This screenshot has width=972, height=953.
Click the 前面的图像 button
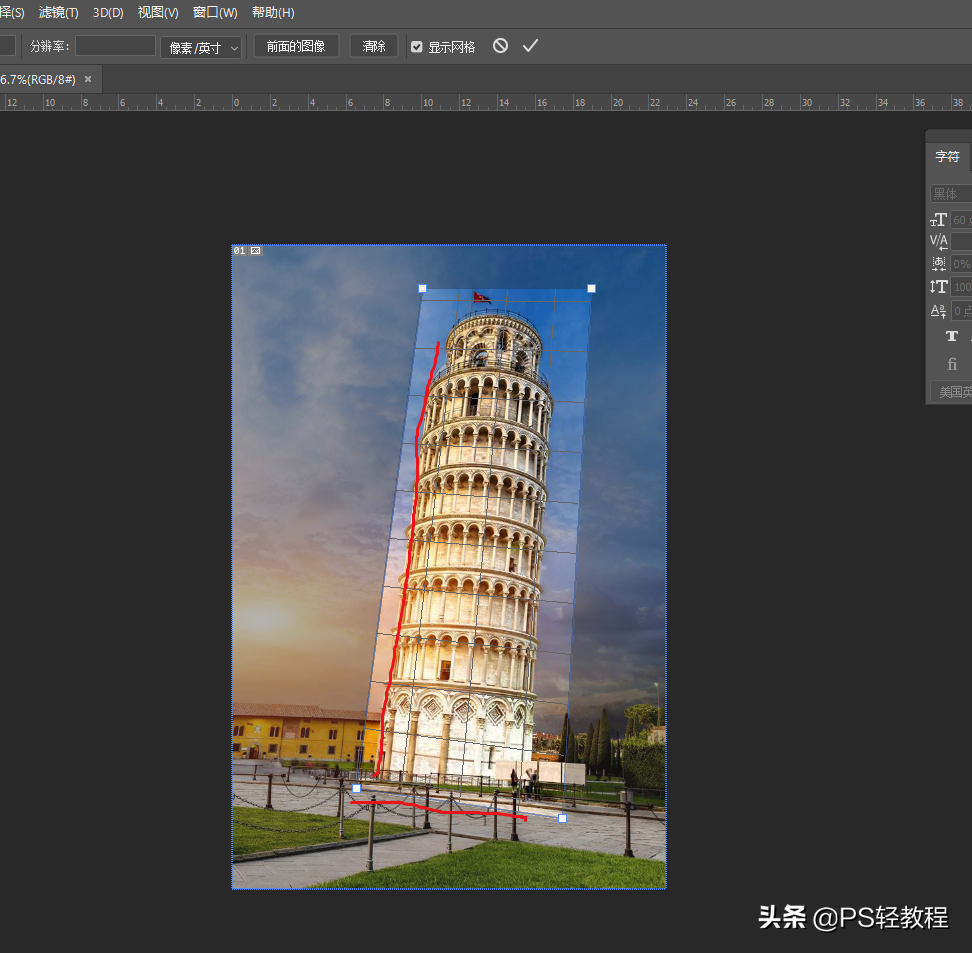296,47
